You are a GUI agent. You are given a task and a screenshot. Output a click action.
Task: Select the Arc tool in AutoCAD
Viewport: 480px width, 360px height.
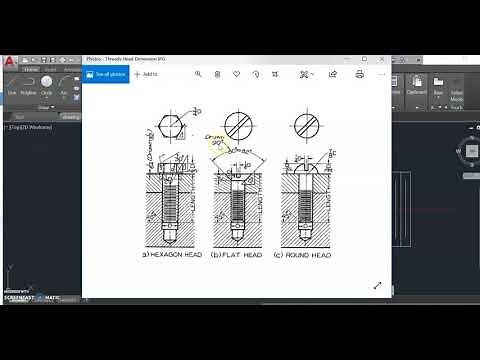64,86
